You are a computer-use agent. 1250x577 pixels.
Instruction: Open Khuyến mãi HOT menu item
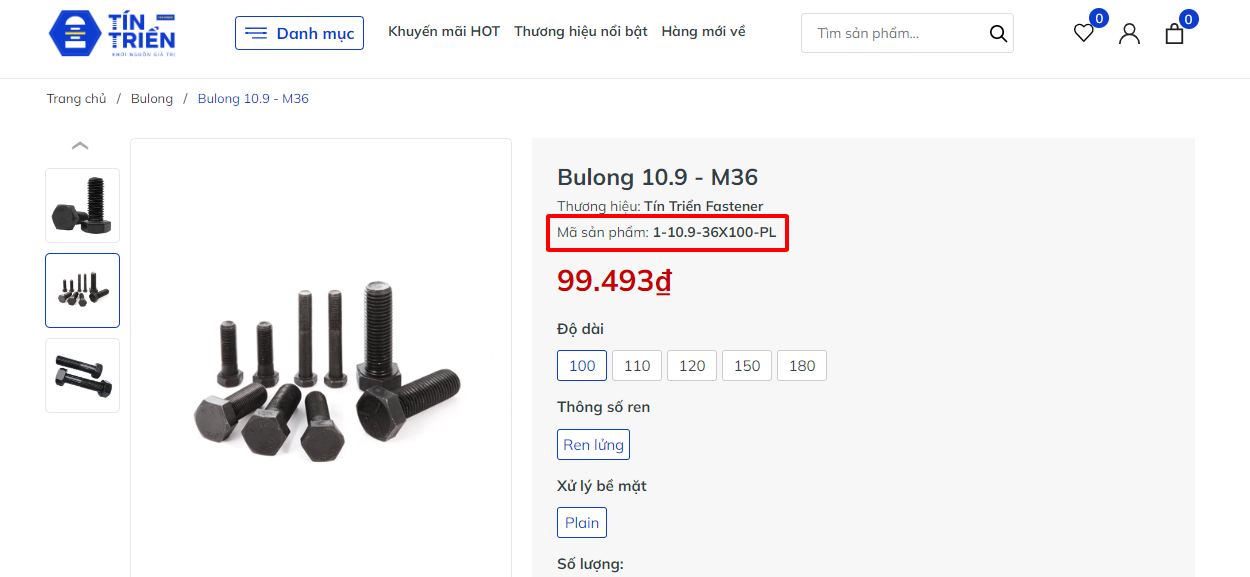444,31
